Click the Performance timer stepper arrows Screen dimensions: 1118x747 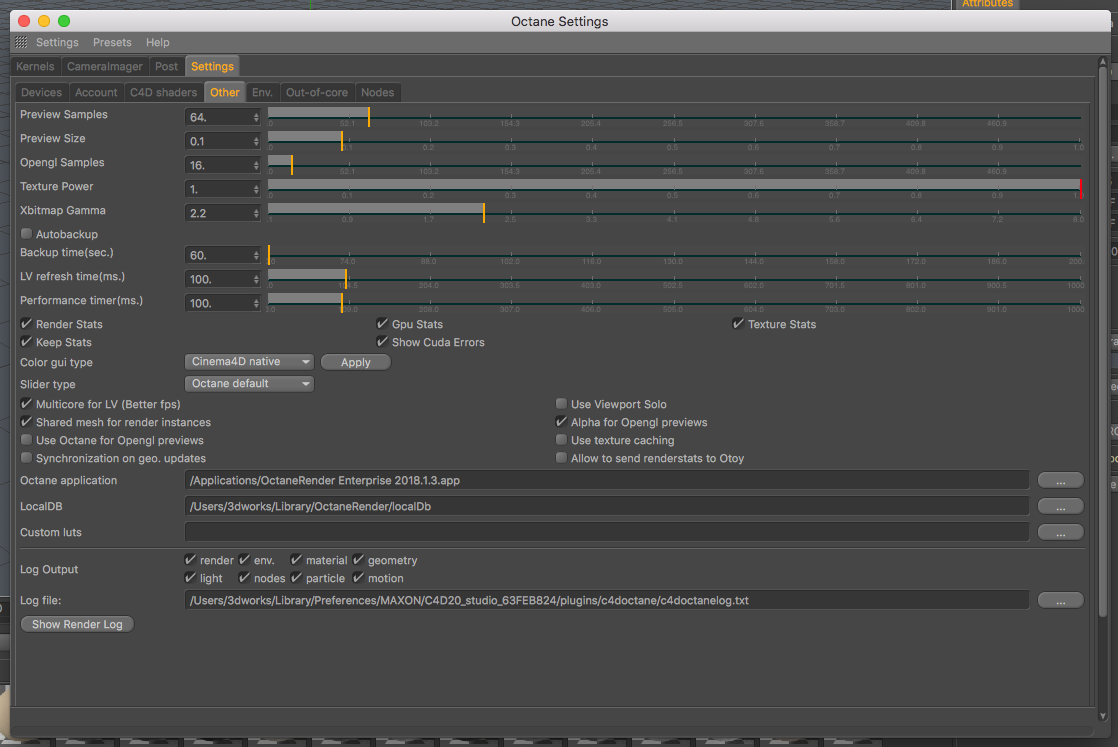coord(256,303)
